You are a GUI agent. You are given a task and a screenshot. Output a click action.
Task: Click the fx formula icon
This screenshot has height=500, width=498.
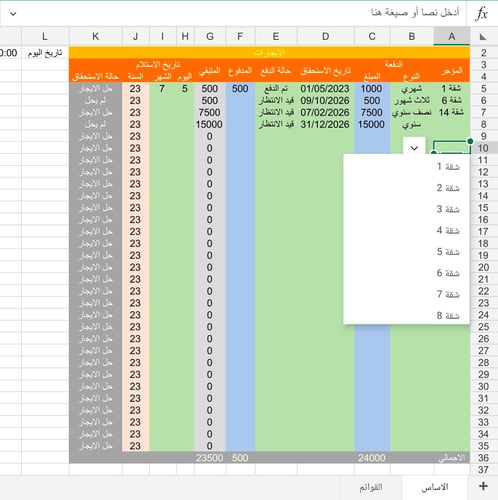[x=482, y=14]
